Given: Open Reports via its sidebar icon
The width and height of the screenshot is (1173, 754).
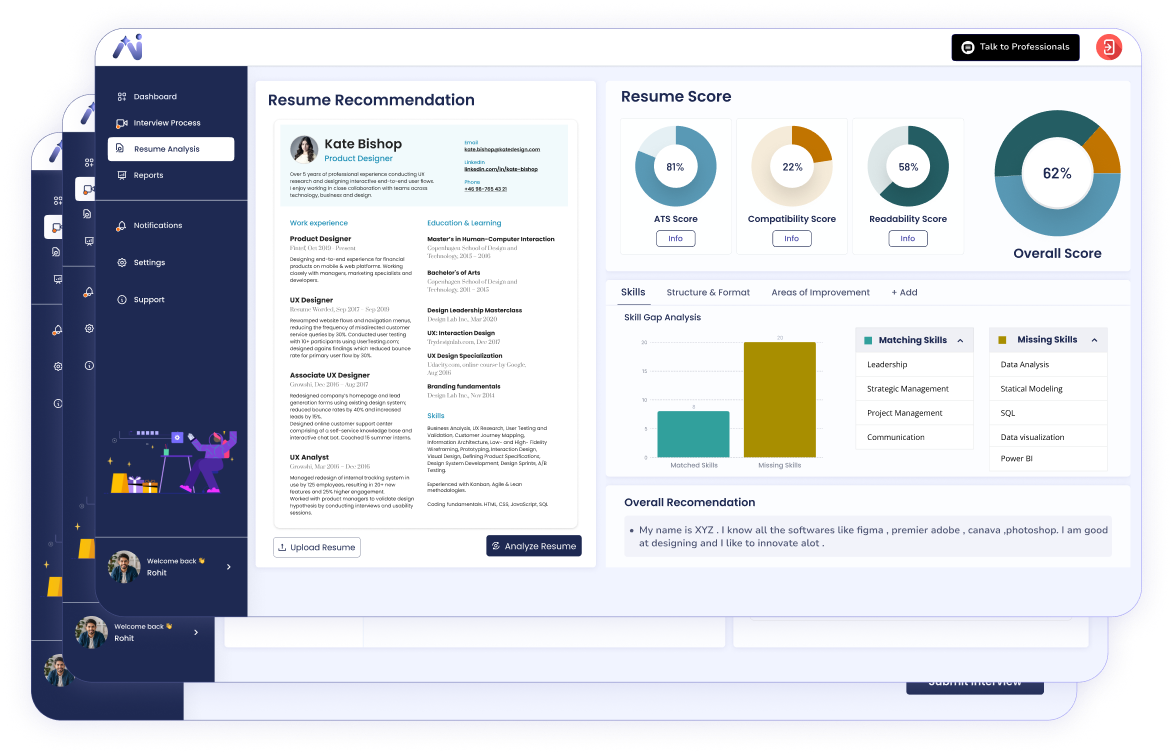Looking at the screenshot, I should pos(121,174).
